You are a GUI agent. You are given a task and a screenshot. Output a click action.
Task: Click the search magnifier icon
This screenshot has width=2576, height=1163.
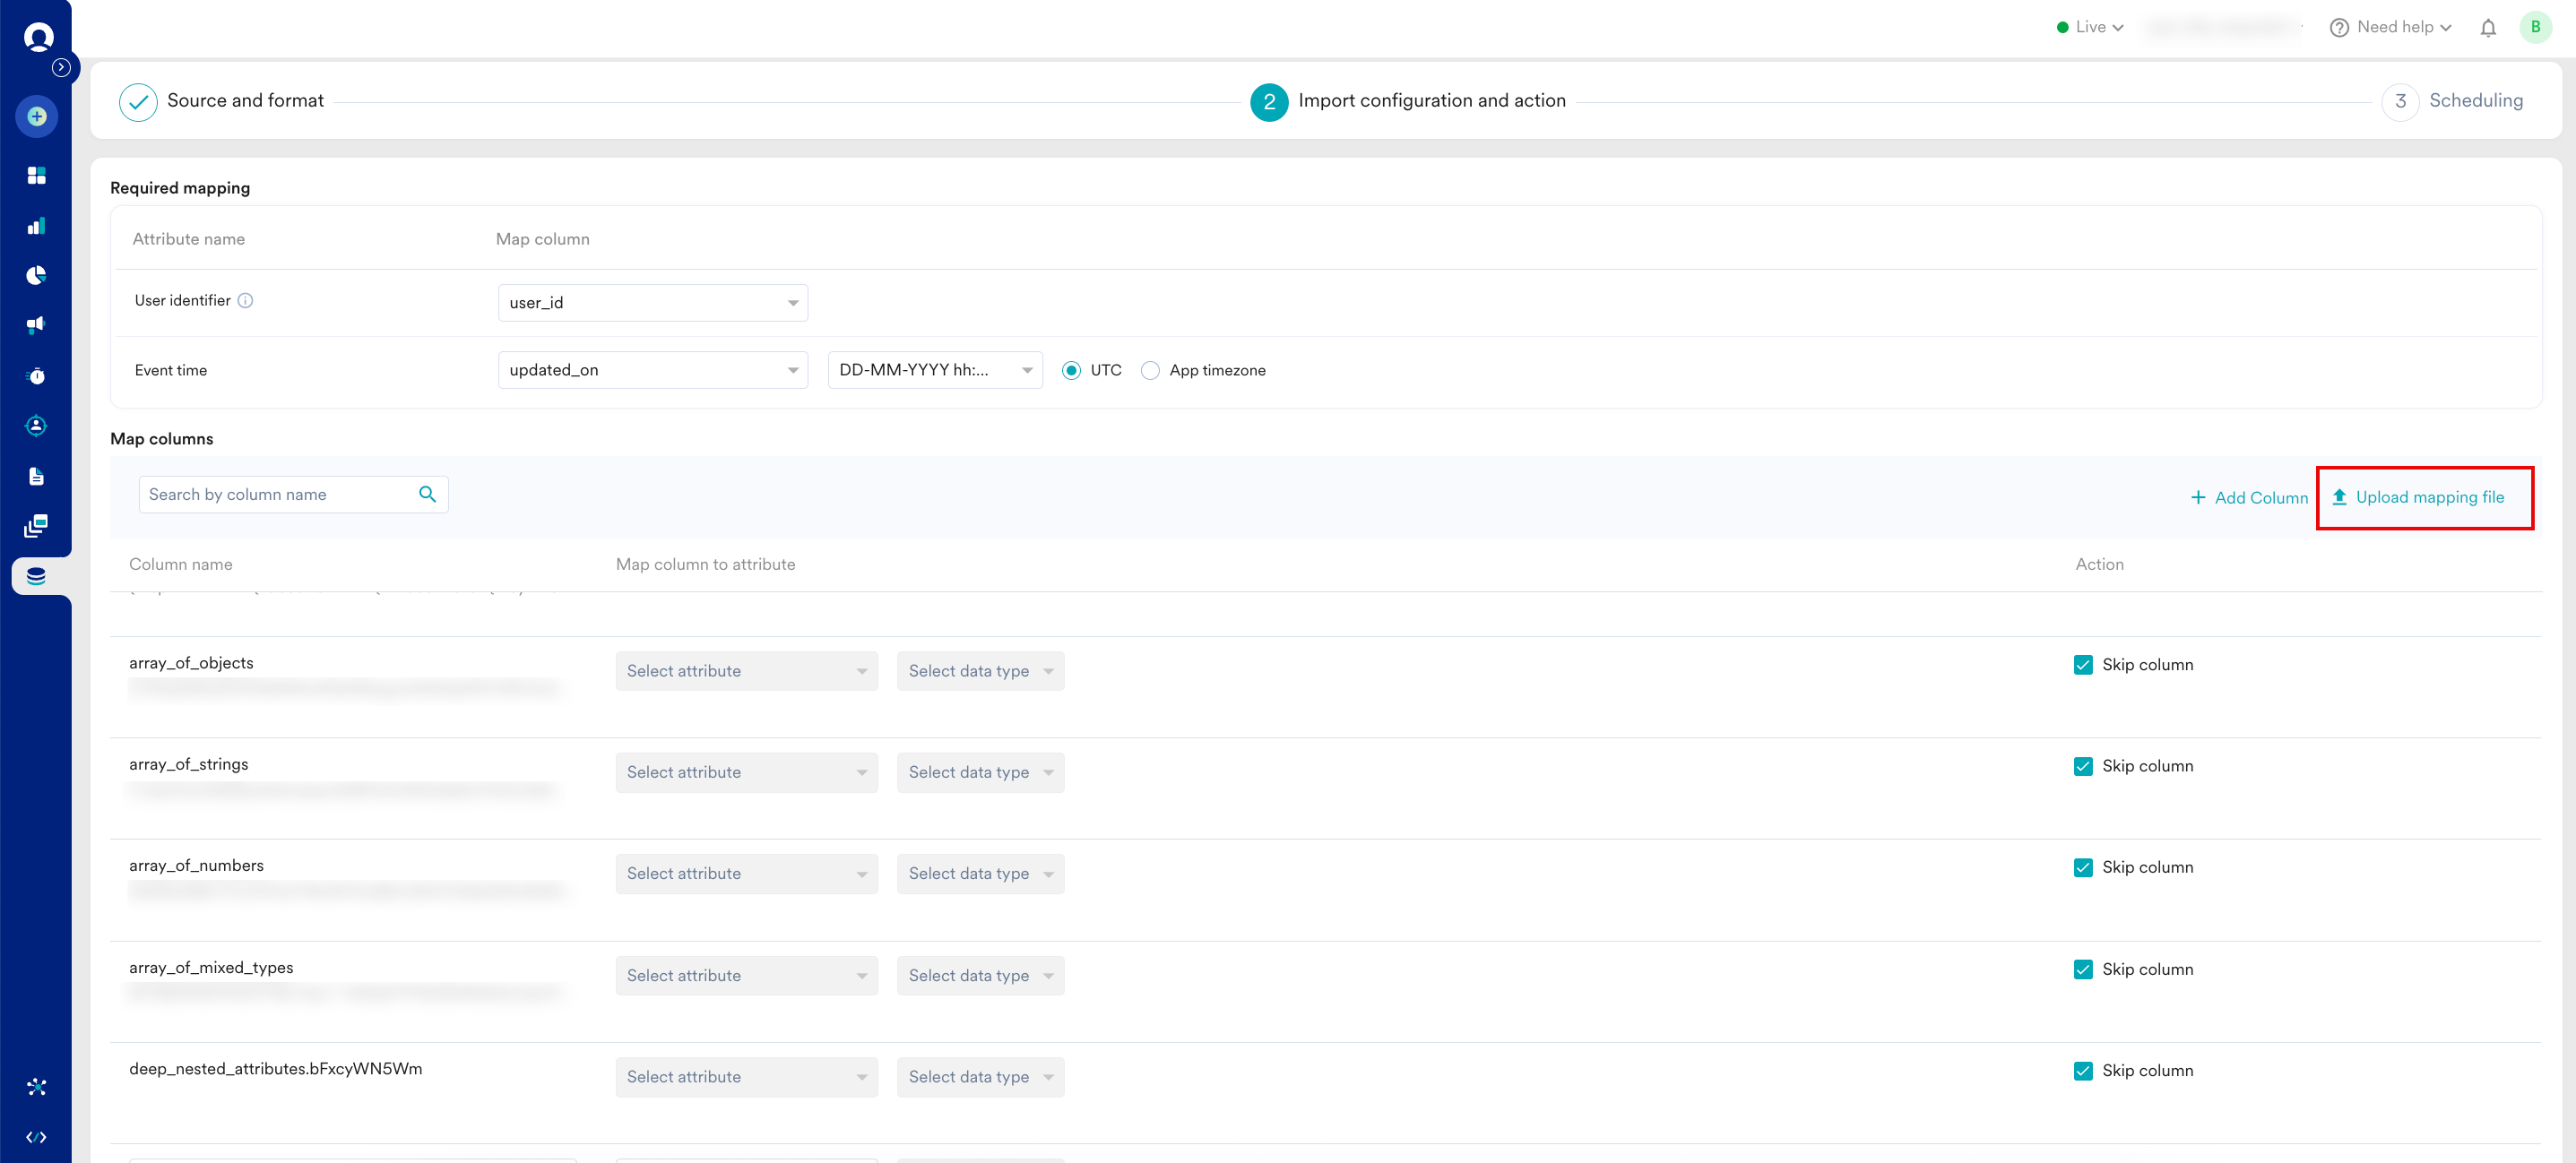[427, 494]
